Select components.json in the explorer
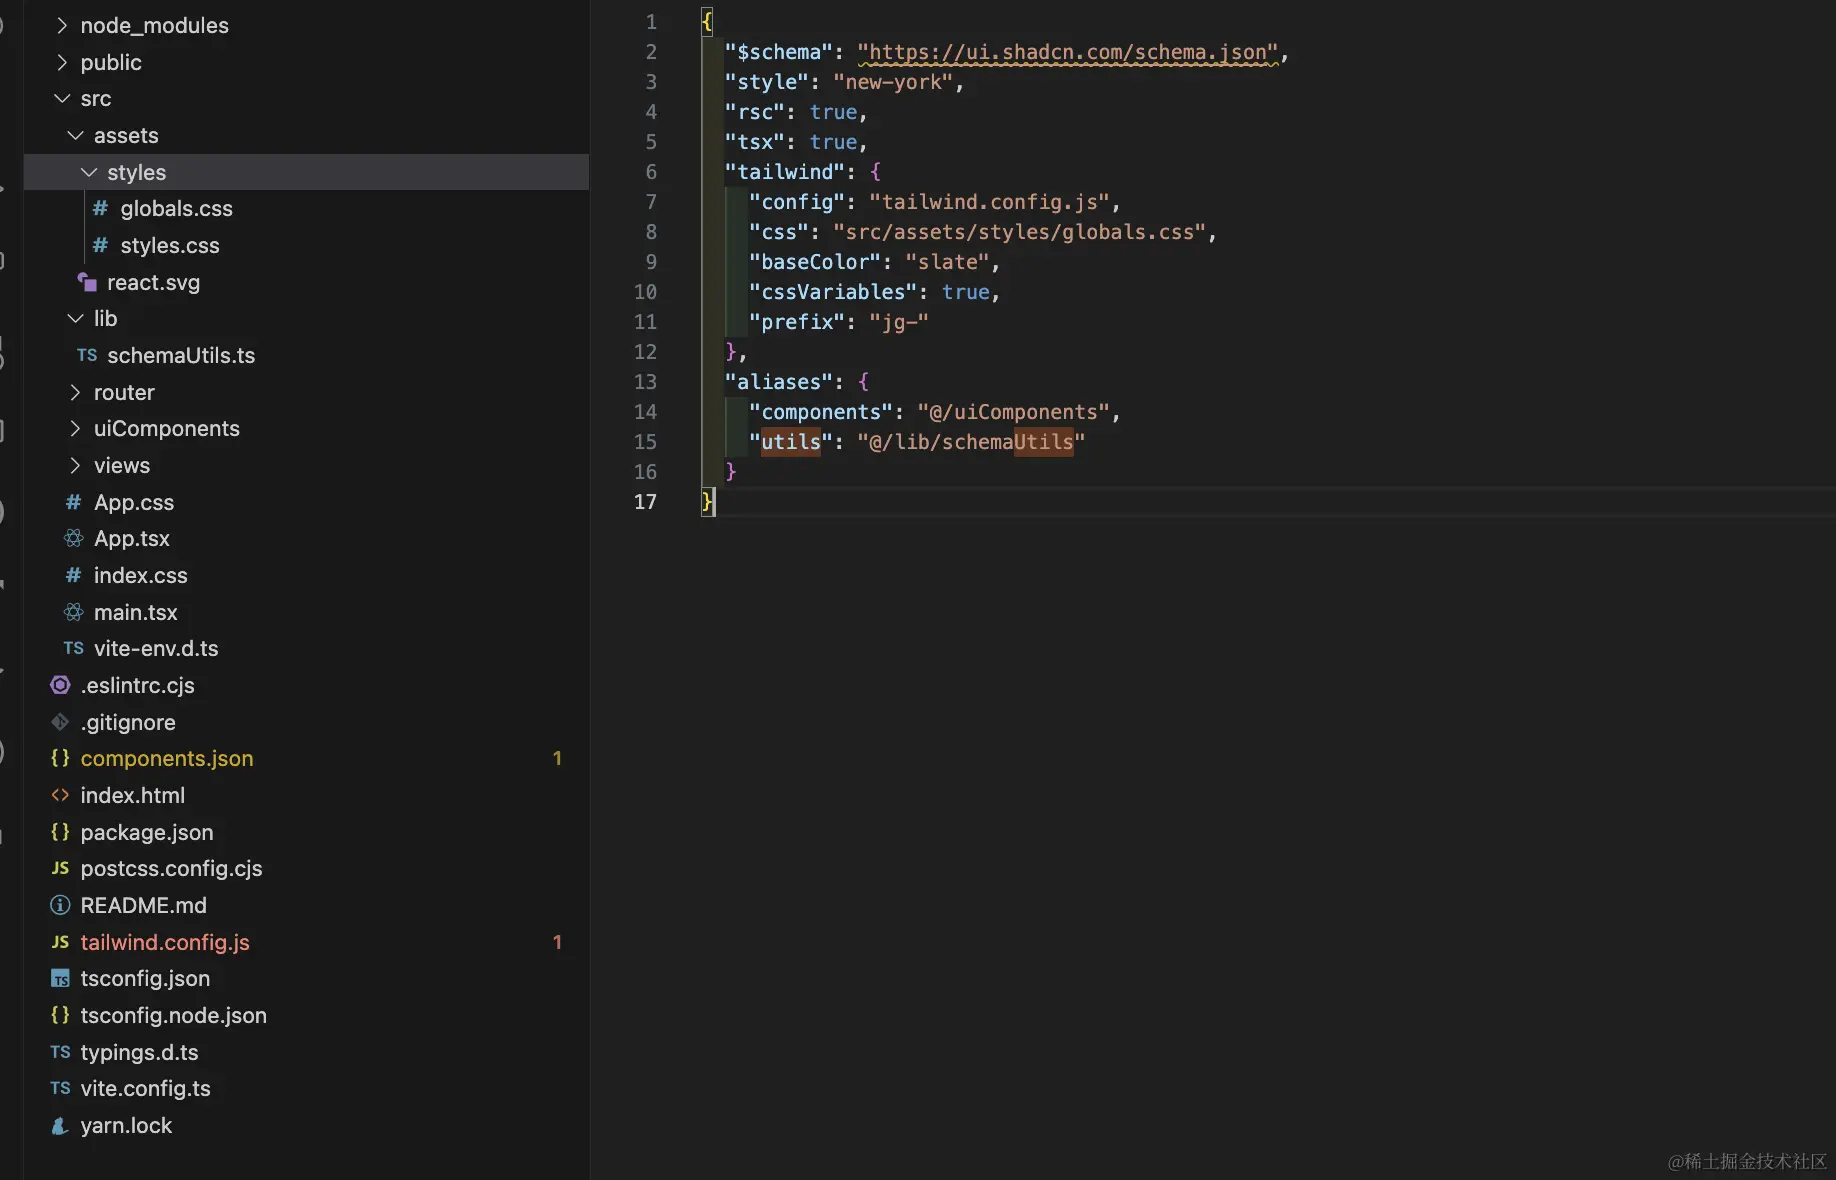This screenshot has width=1836, height=1180. [x=167, y=758]
